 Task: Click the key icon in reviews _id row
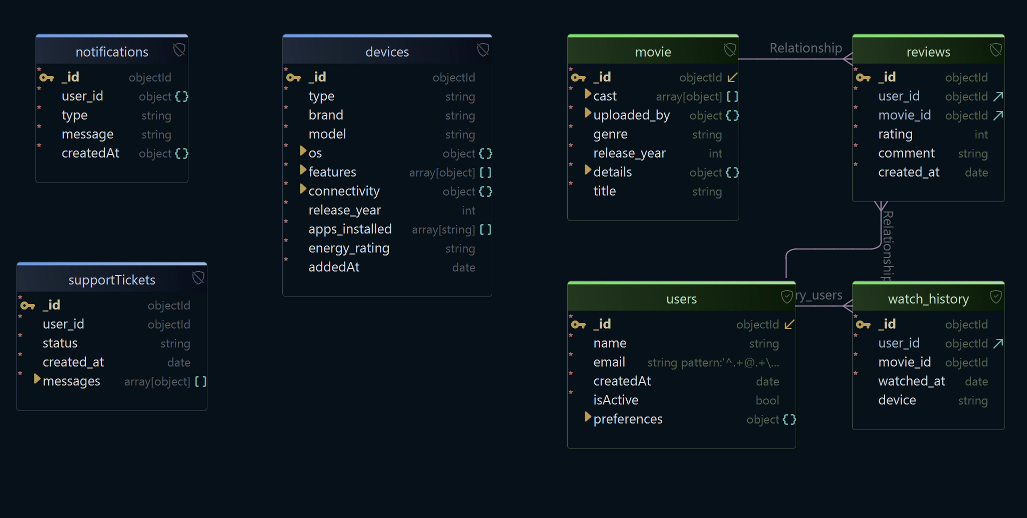pyautogui.click(x=863, y=77)
